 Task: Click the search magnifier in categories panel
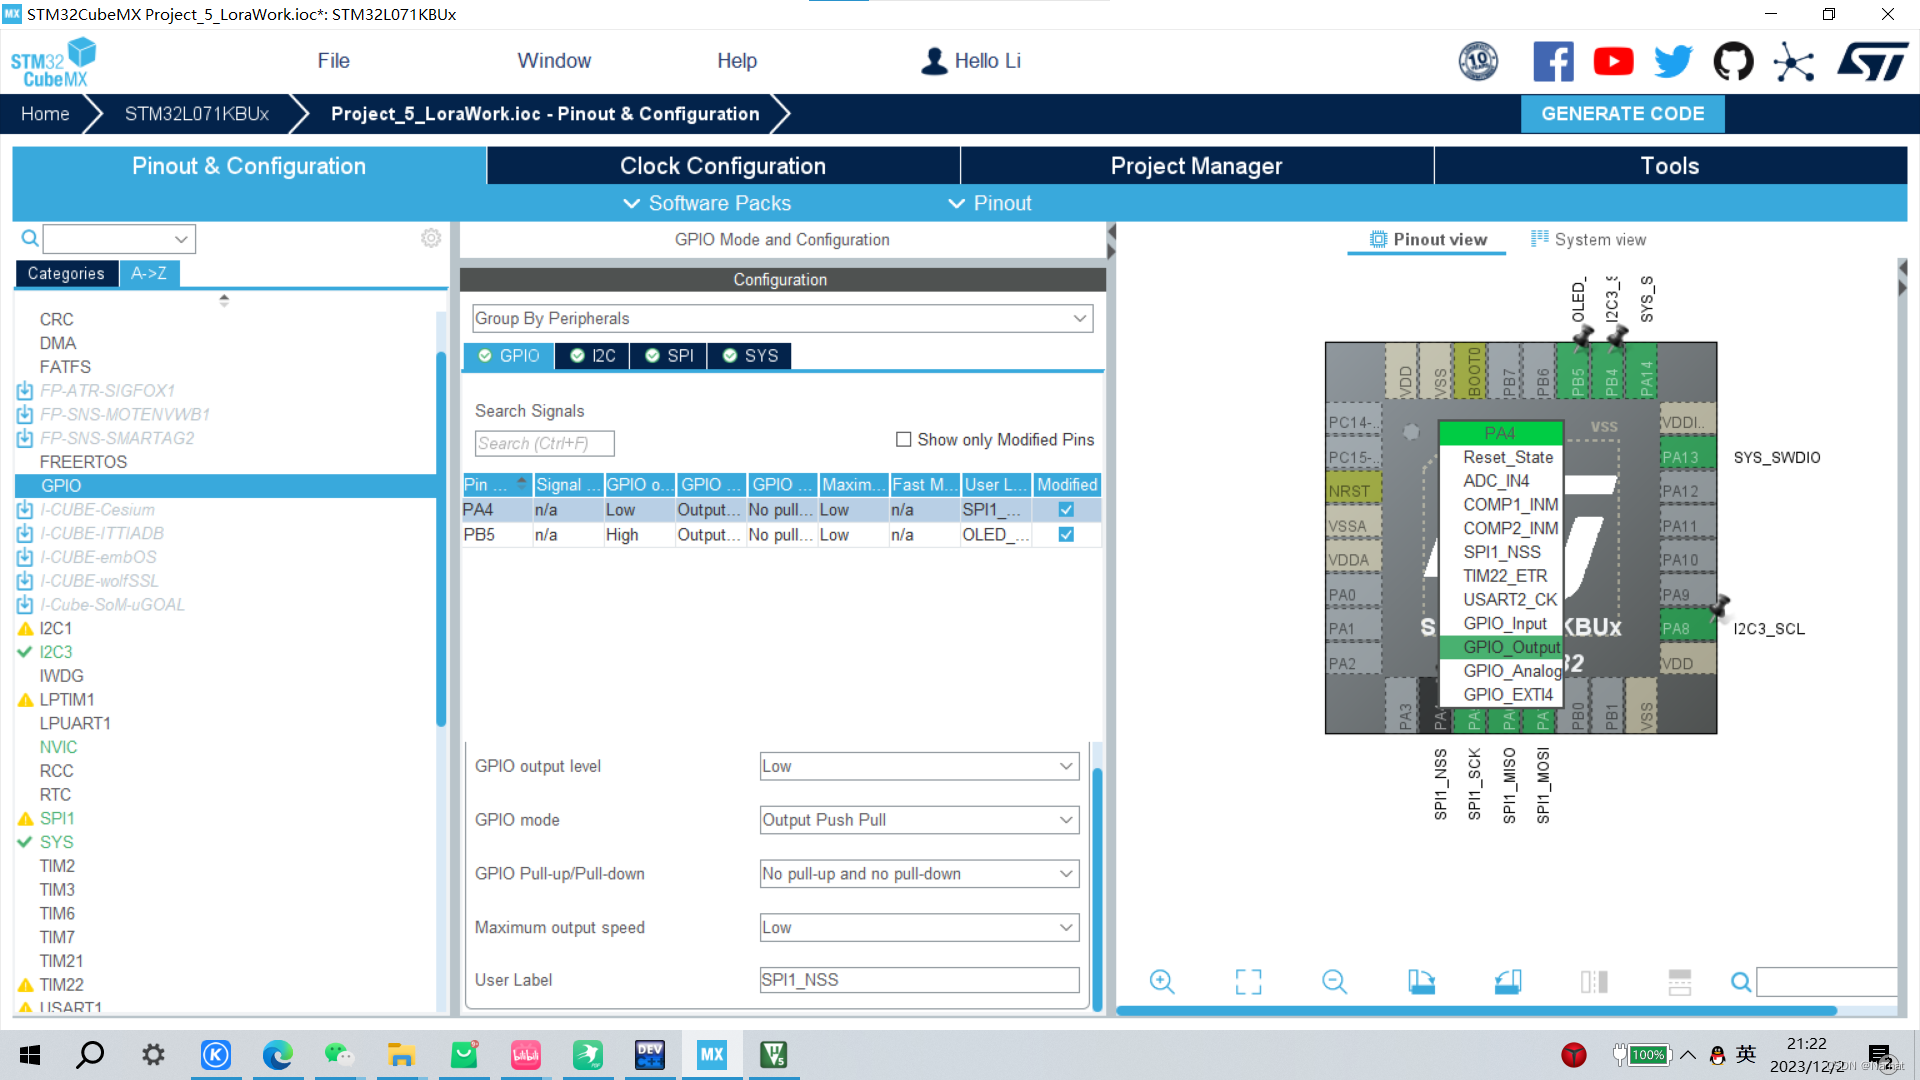click(x=30, y=238)
